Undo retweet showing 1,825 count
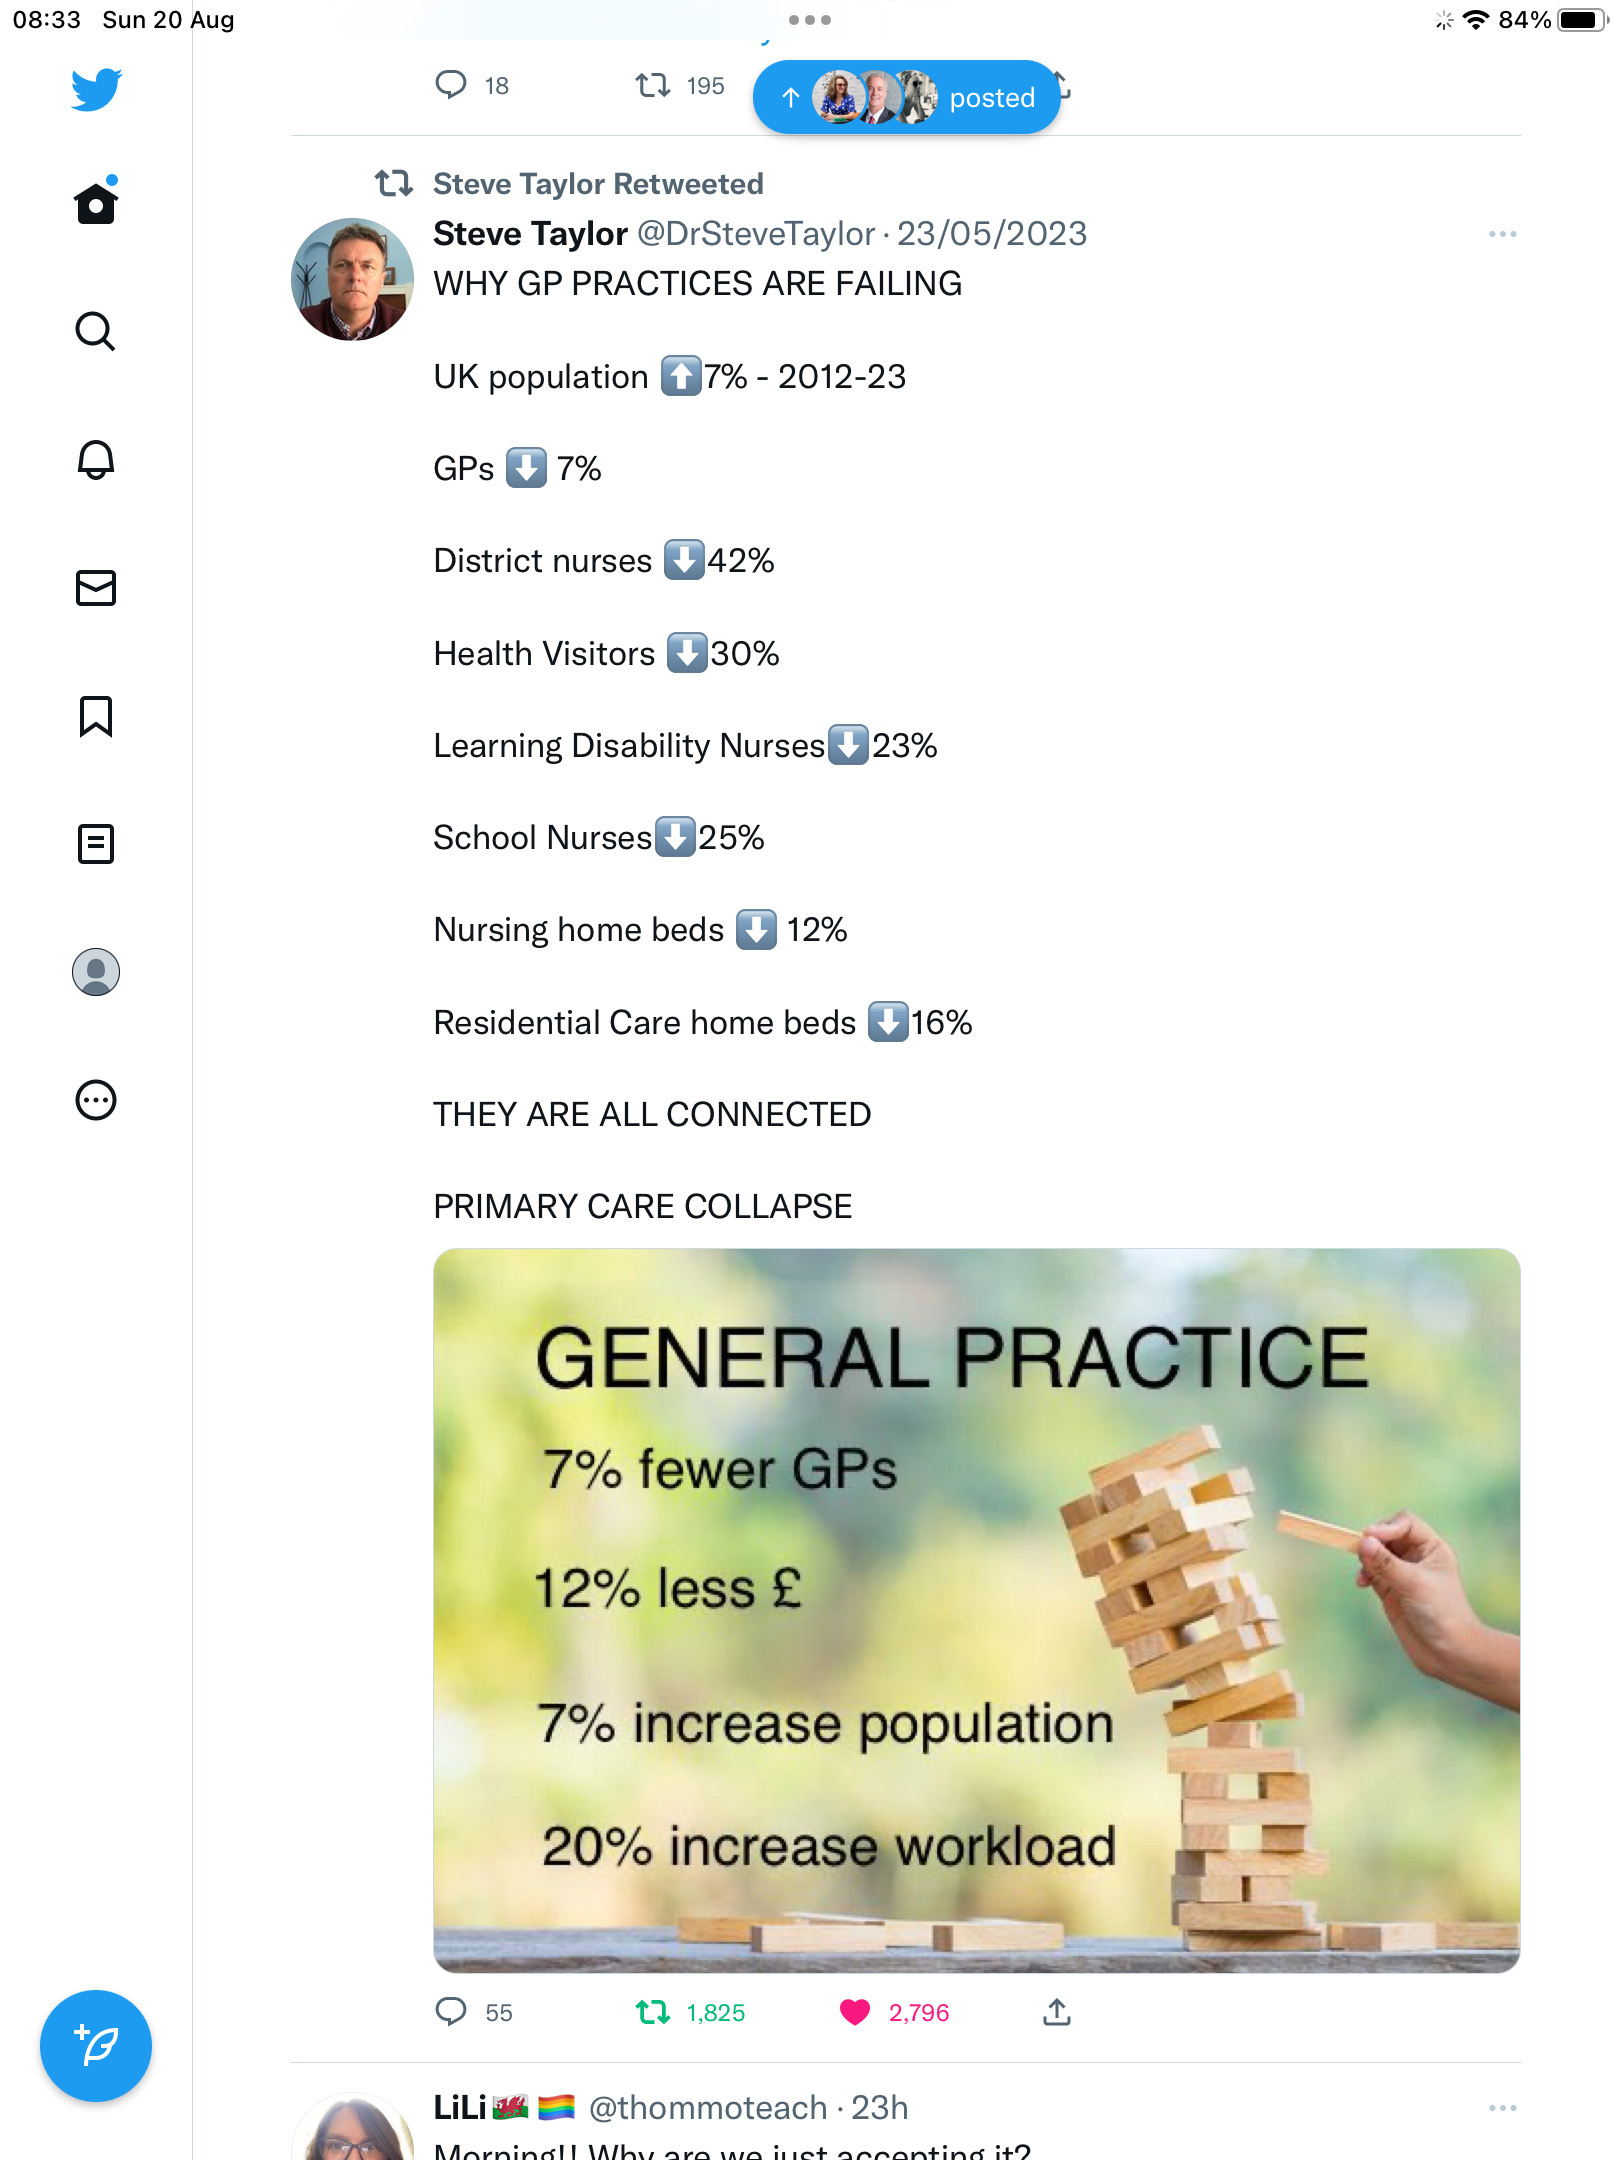1620x2160 pixels. (x=653, y=2012)
